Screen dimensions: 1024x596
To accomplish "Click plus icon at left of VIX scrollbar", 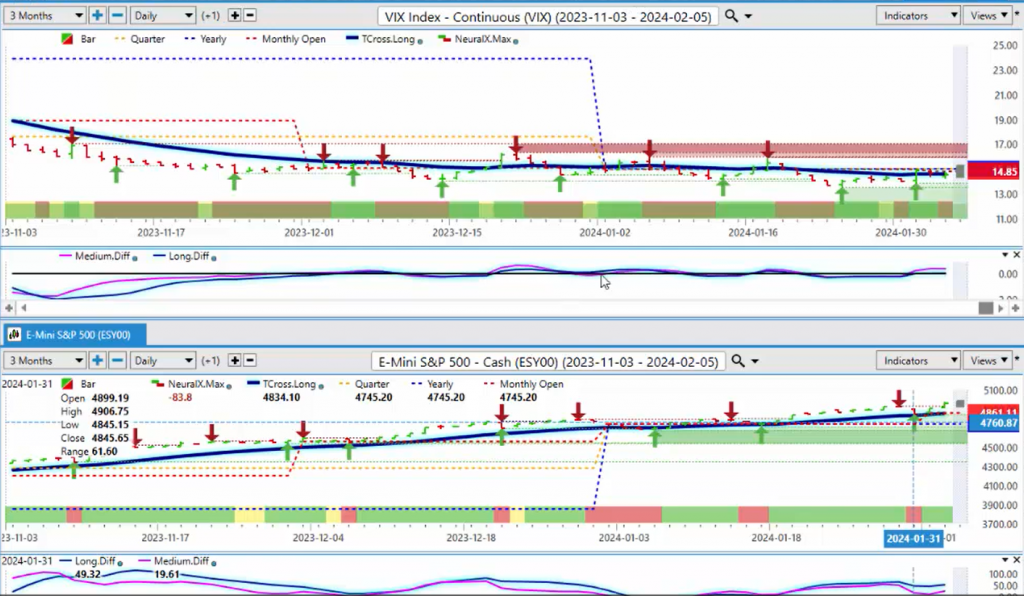I will click(9, 307).
